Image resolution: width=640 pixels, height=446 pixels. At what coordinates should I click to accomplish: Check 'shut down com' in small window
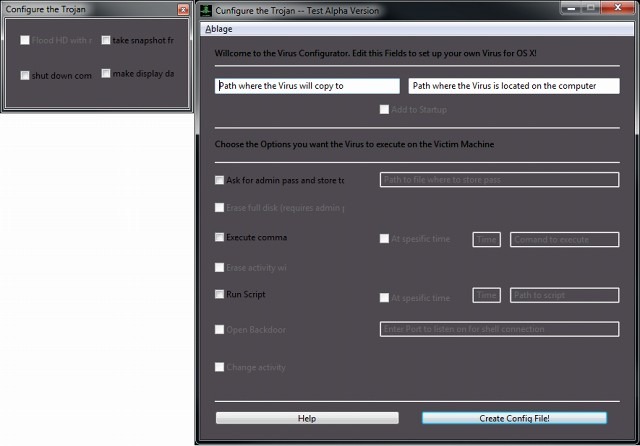tap(25, 75)
